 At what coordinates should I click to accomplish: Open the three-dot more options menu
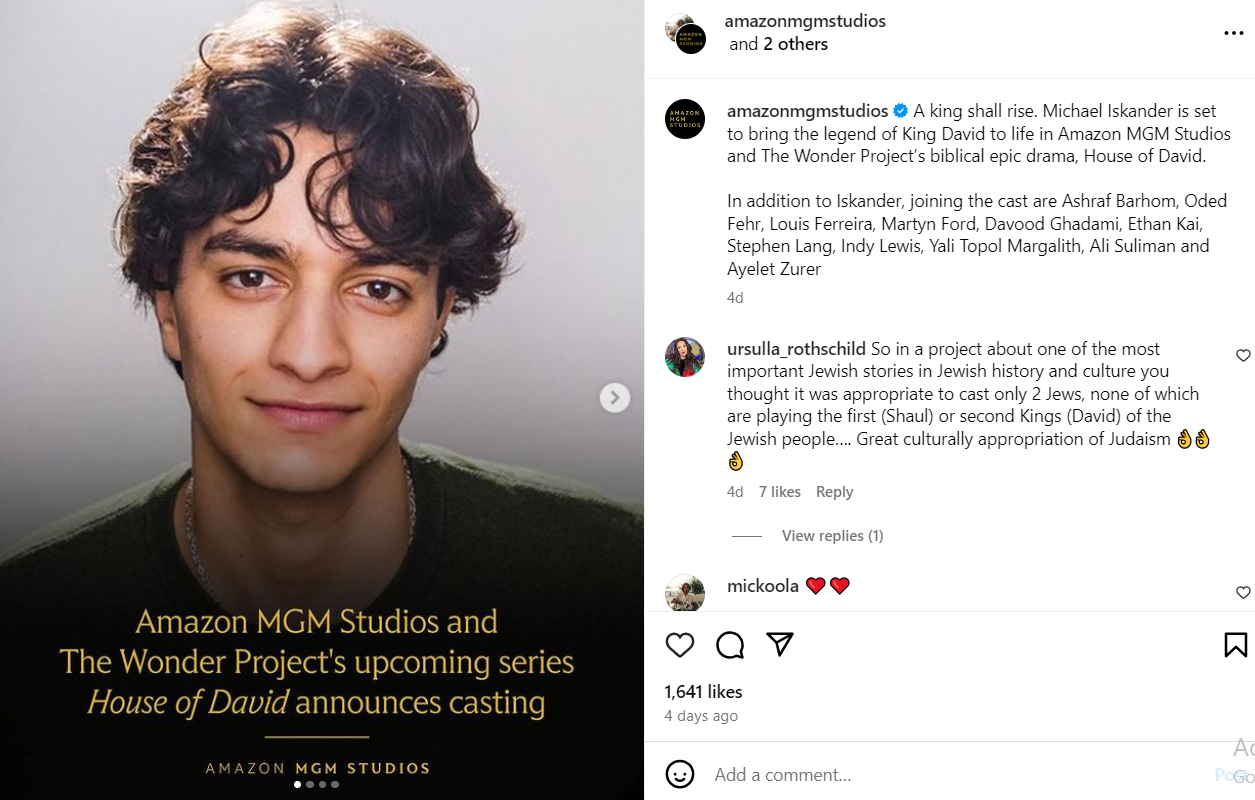tap(1233, 33)
